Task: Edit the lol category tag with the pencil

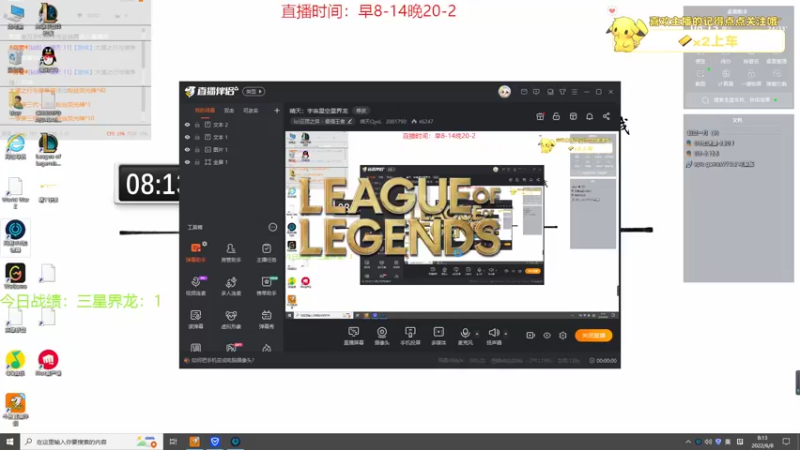Action: (x=349, y=121)
